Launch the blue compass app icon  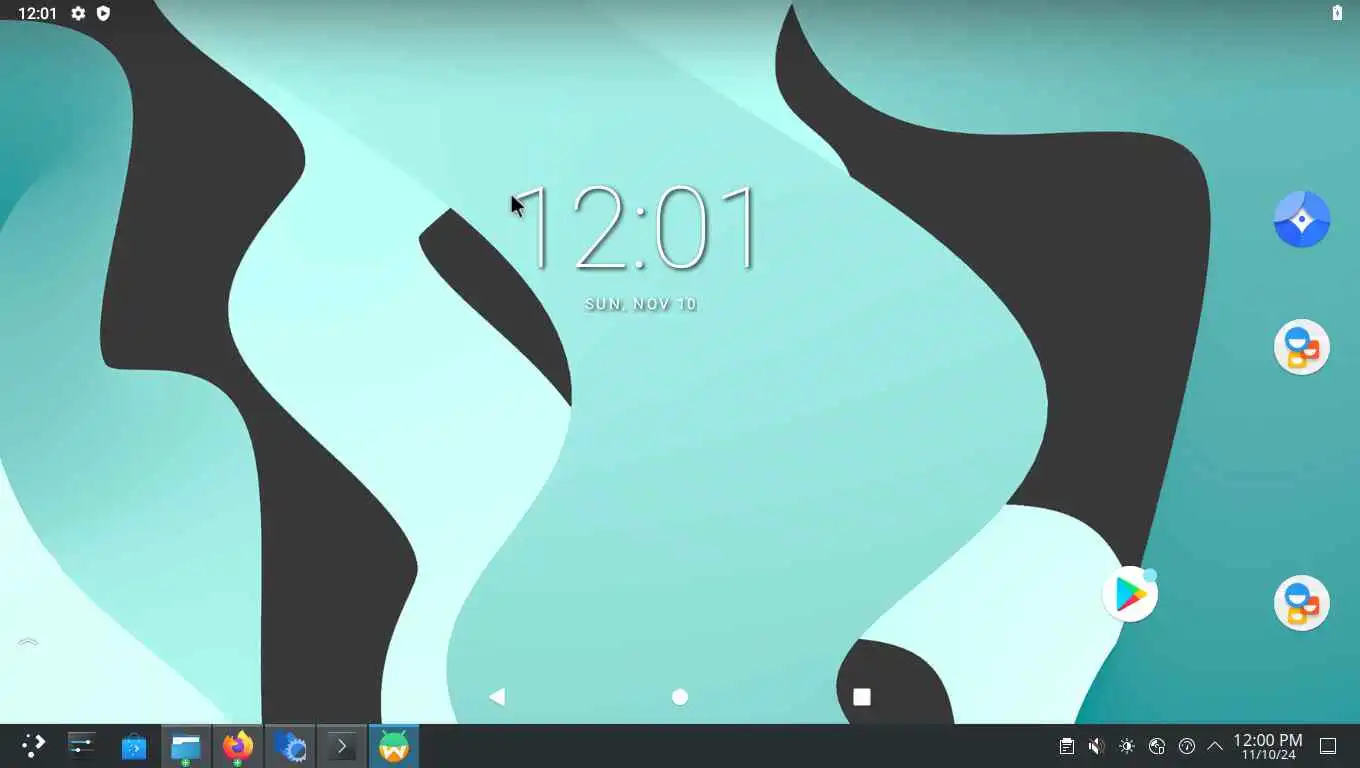click(x=1302, y=219)
